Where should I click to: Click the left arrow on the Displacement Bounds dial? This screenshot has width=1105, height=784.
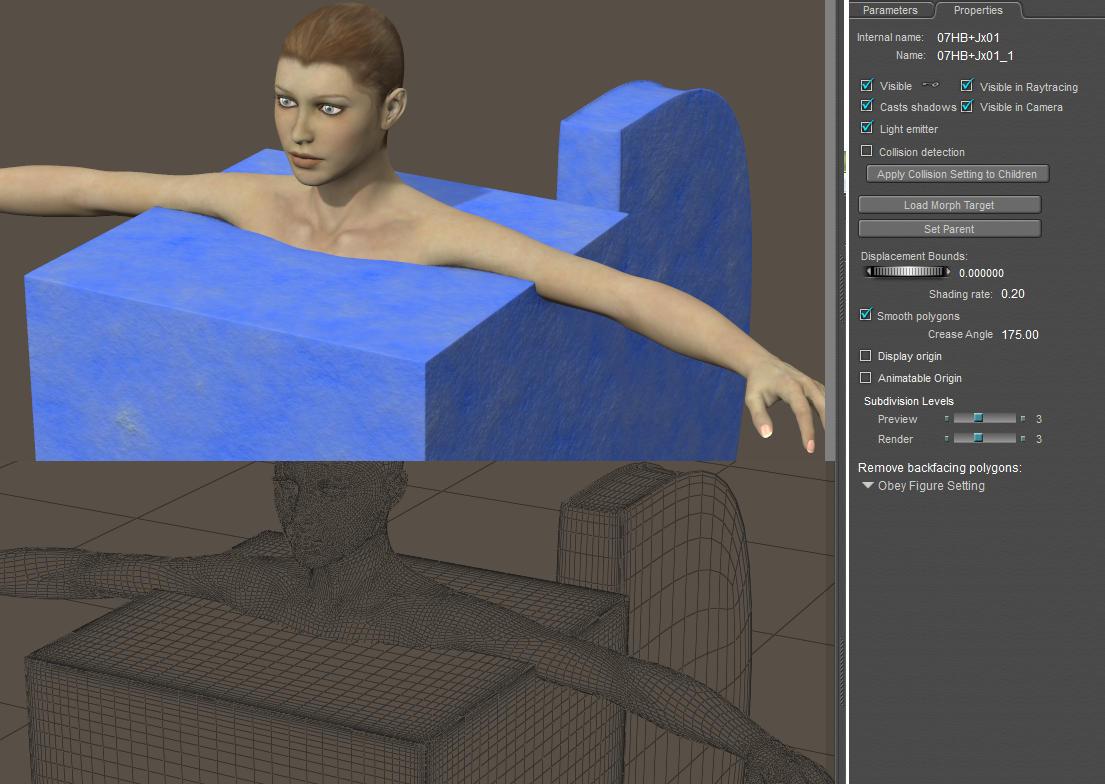(x=869, y=271)
